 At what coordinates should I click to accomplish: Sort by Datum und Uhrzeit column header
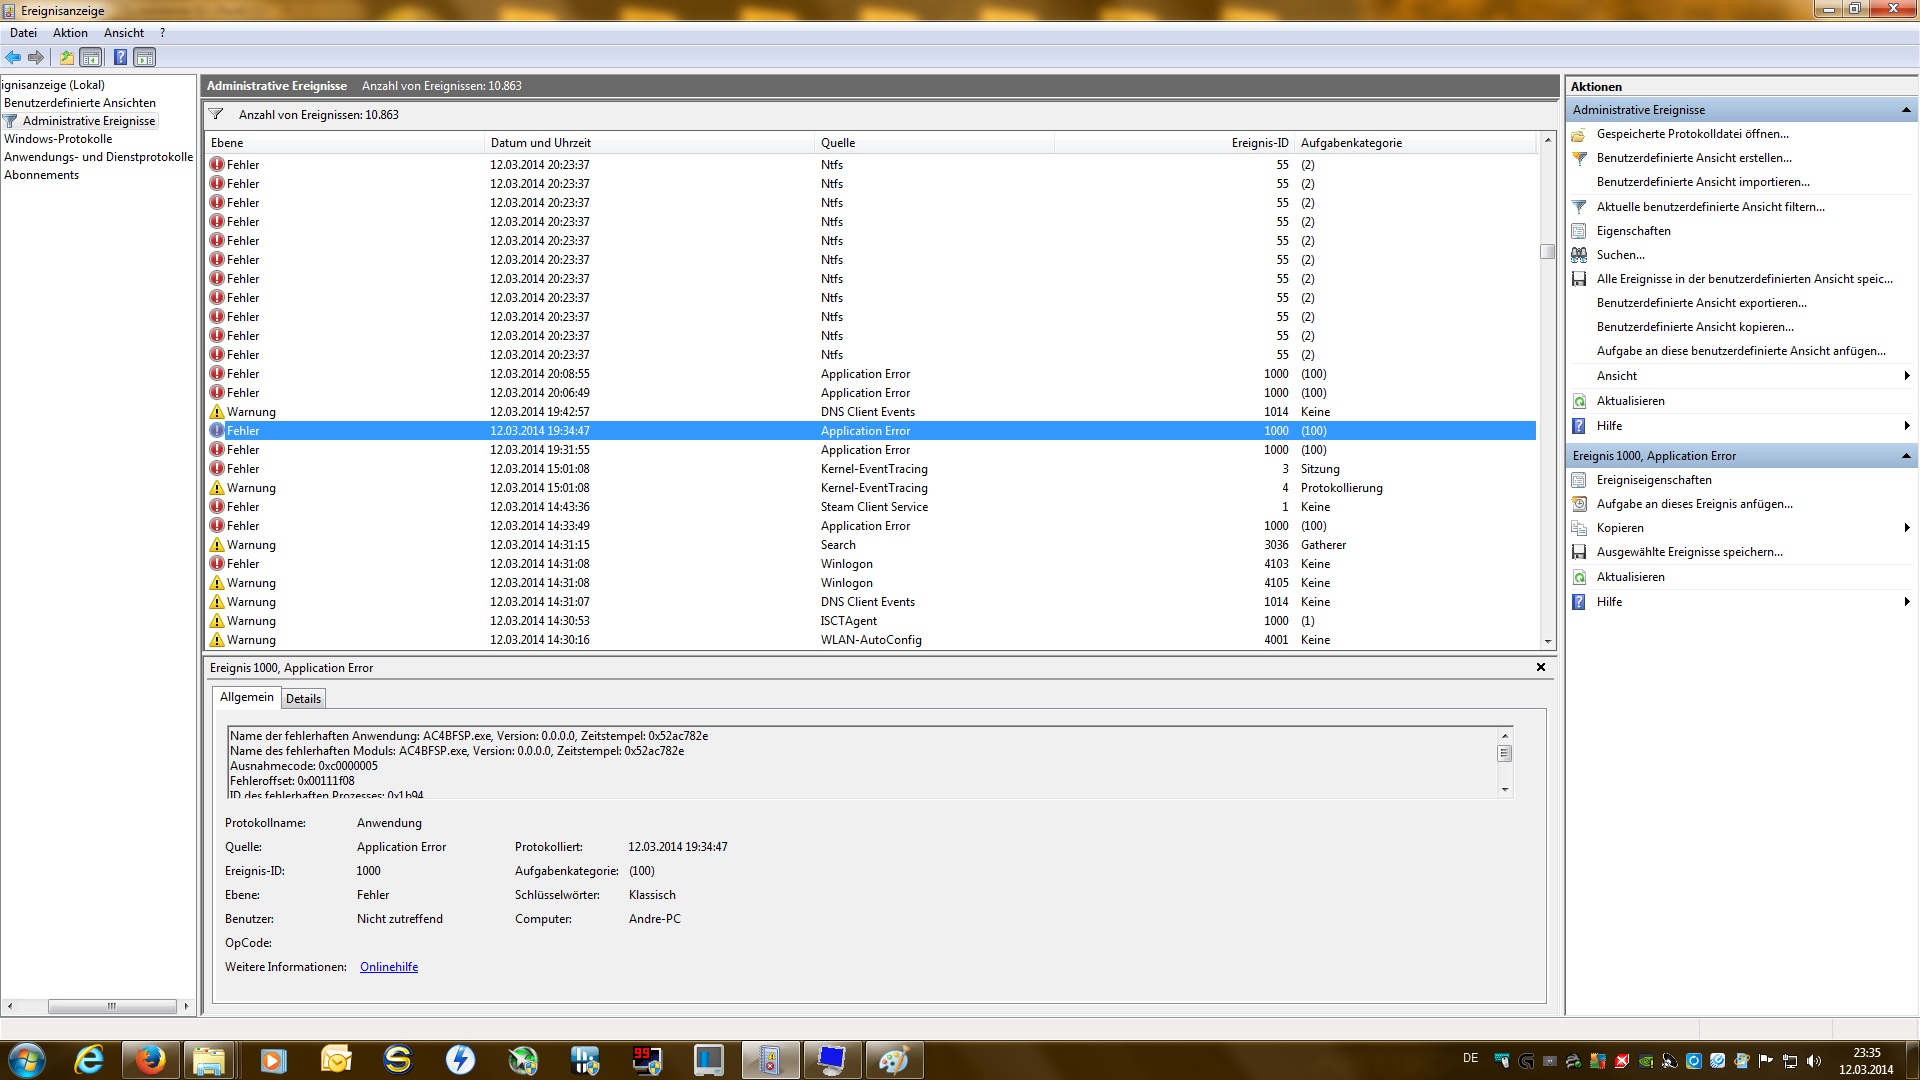(540, 143)
